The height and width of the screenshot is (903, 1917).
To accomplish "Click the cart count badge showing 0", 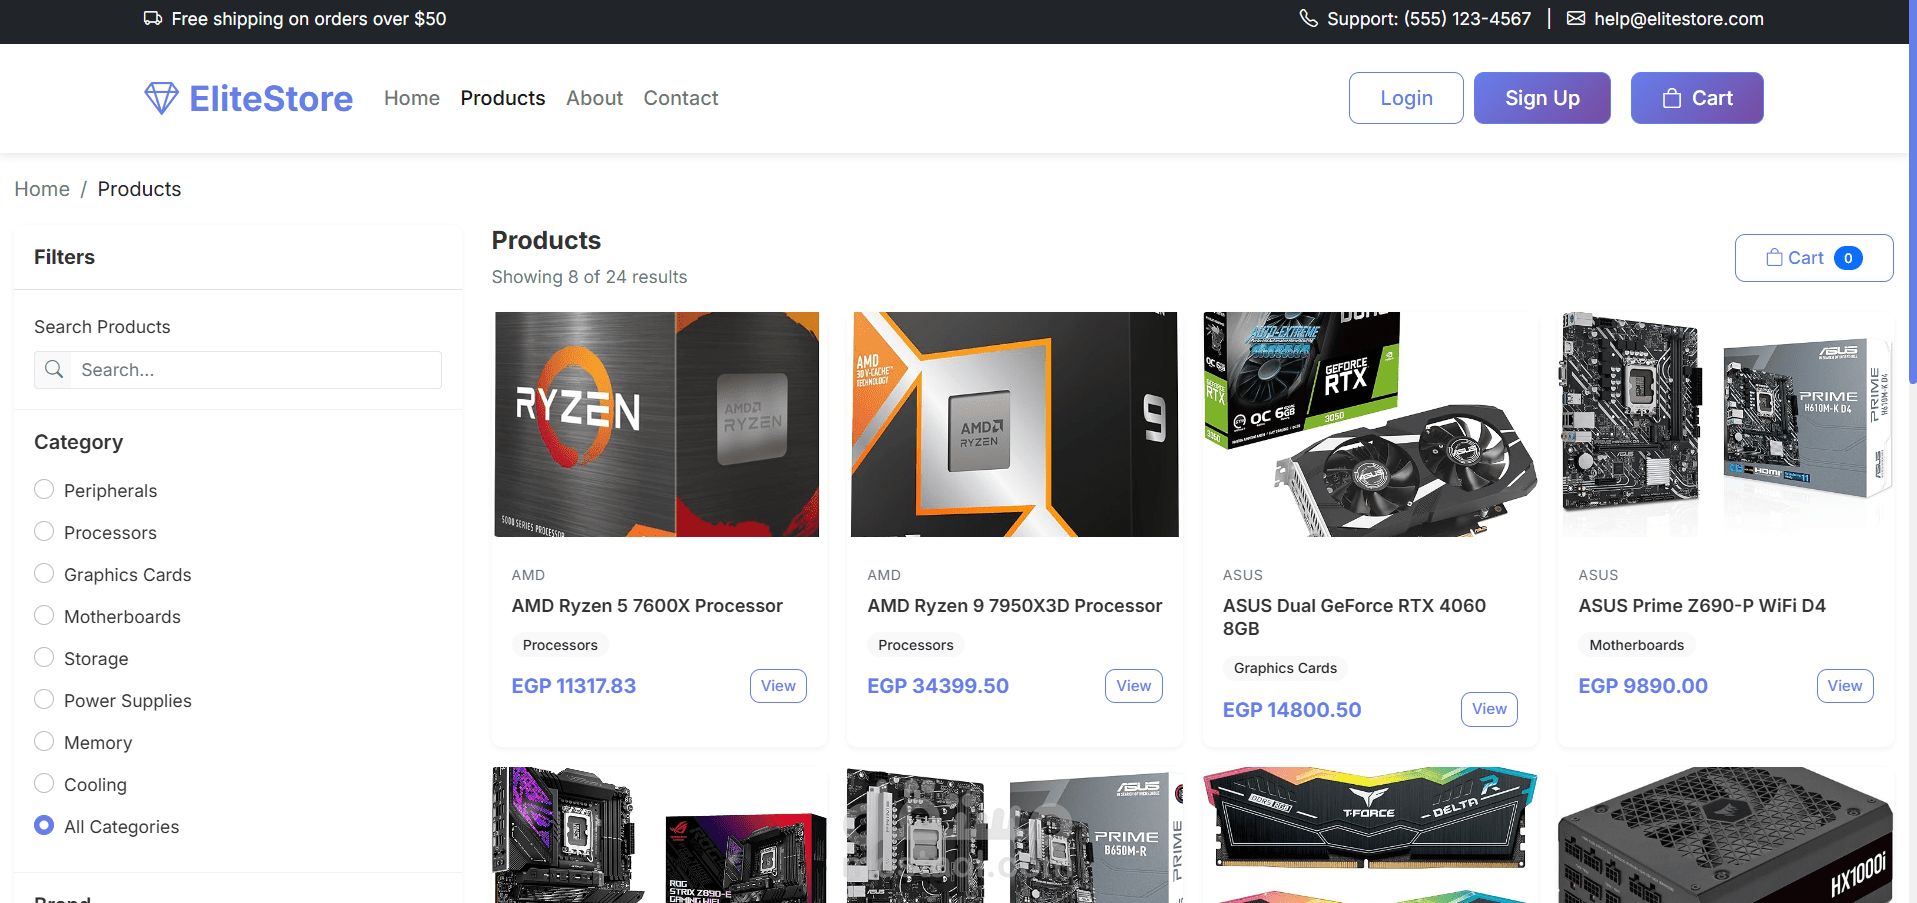I will tap(1848, 258).
